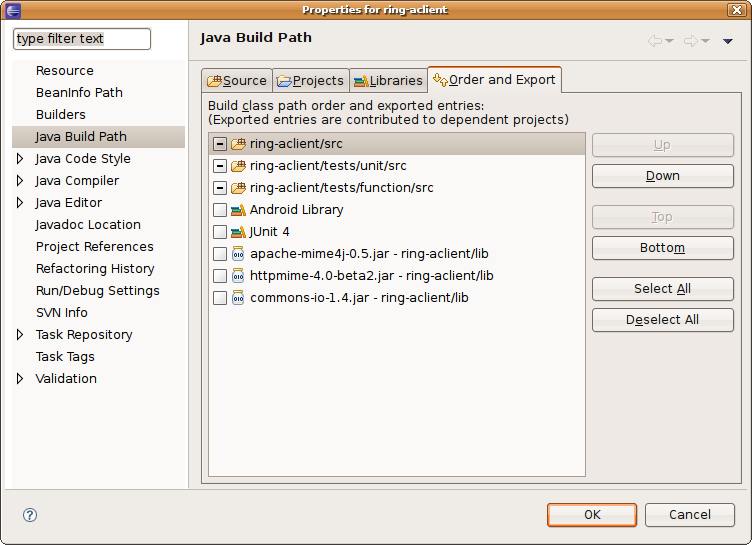Screen dimensions: 752x545
Task: Check the httpmime-4.0-beta2.jar export checkbox
Action: (220, 276)
